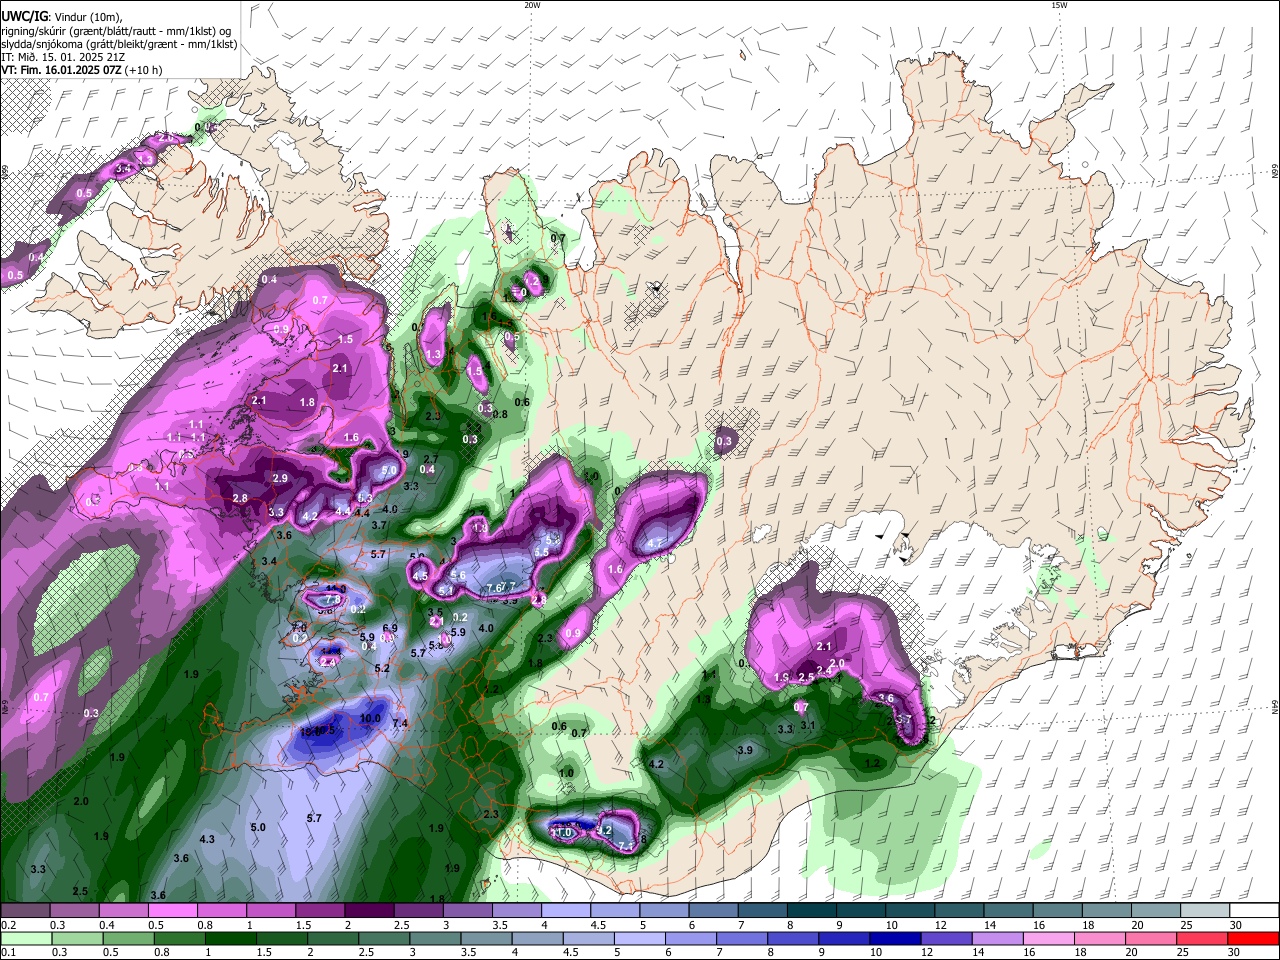Click the '2.9' value in western snow area

[280, 479]
